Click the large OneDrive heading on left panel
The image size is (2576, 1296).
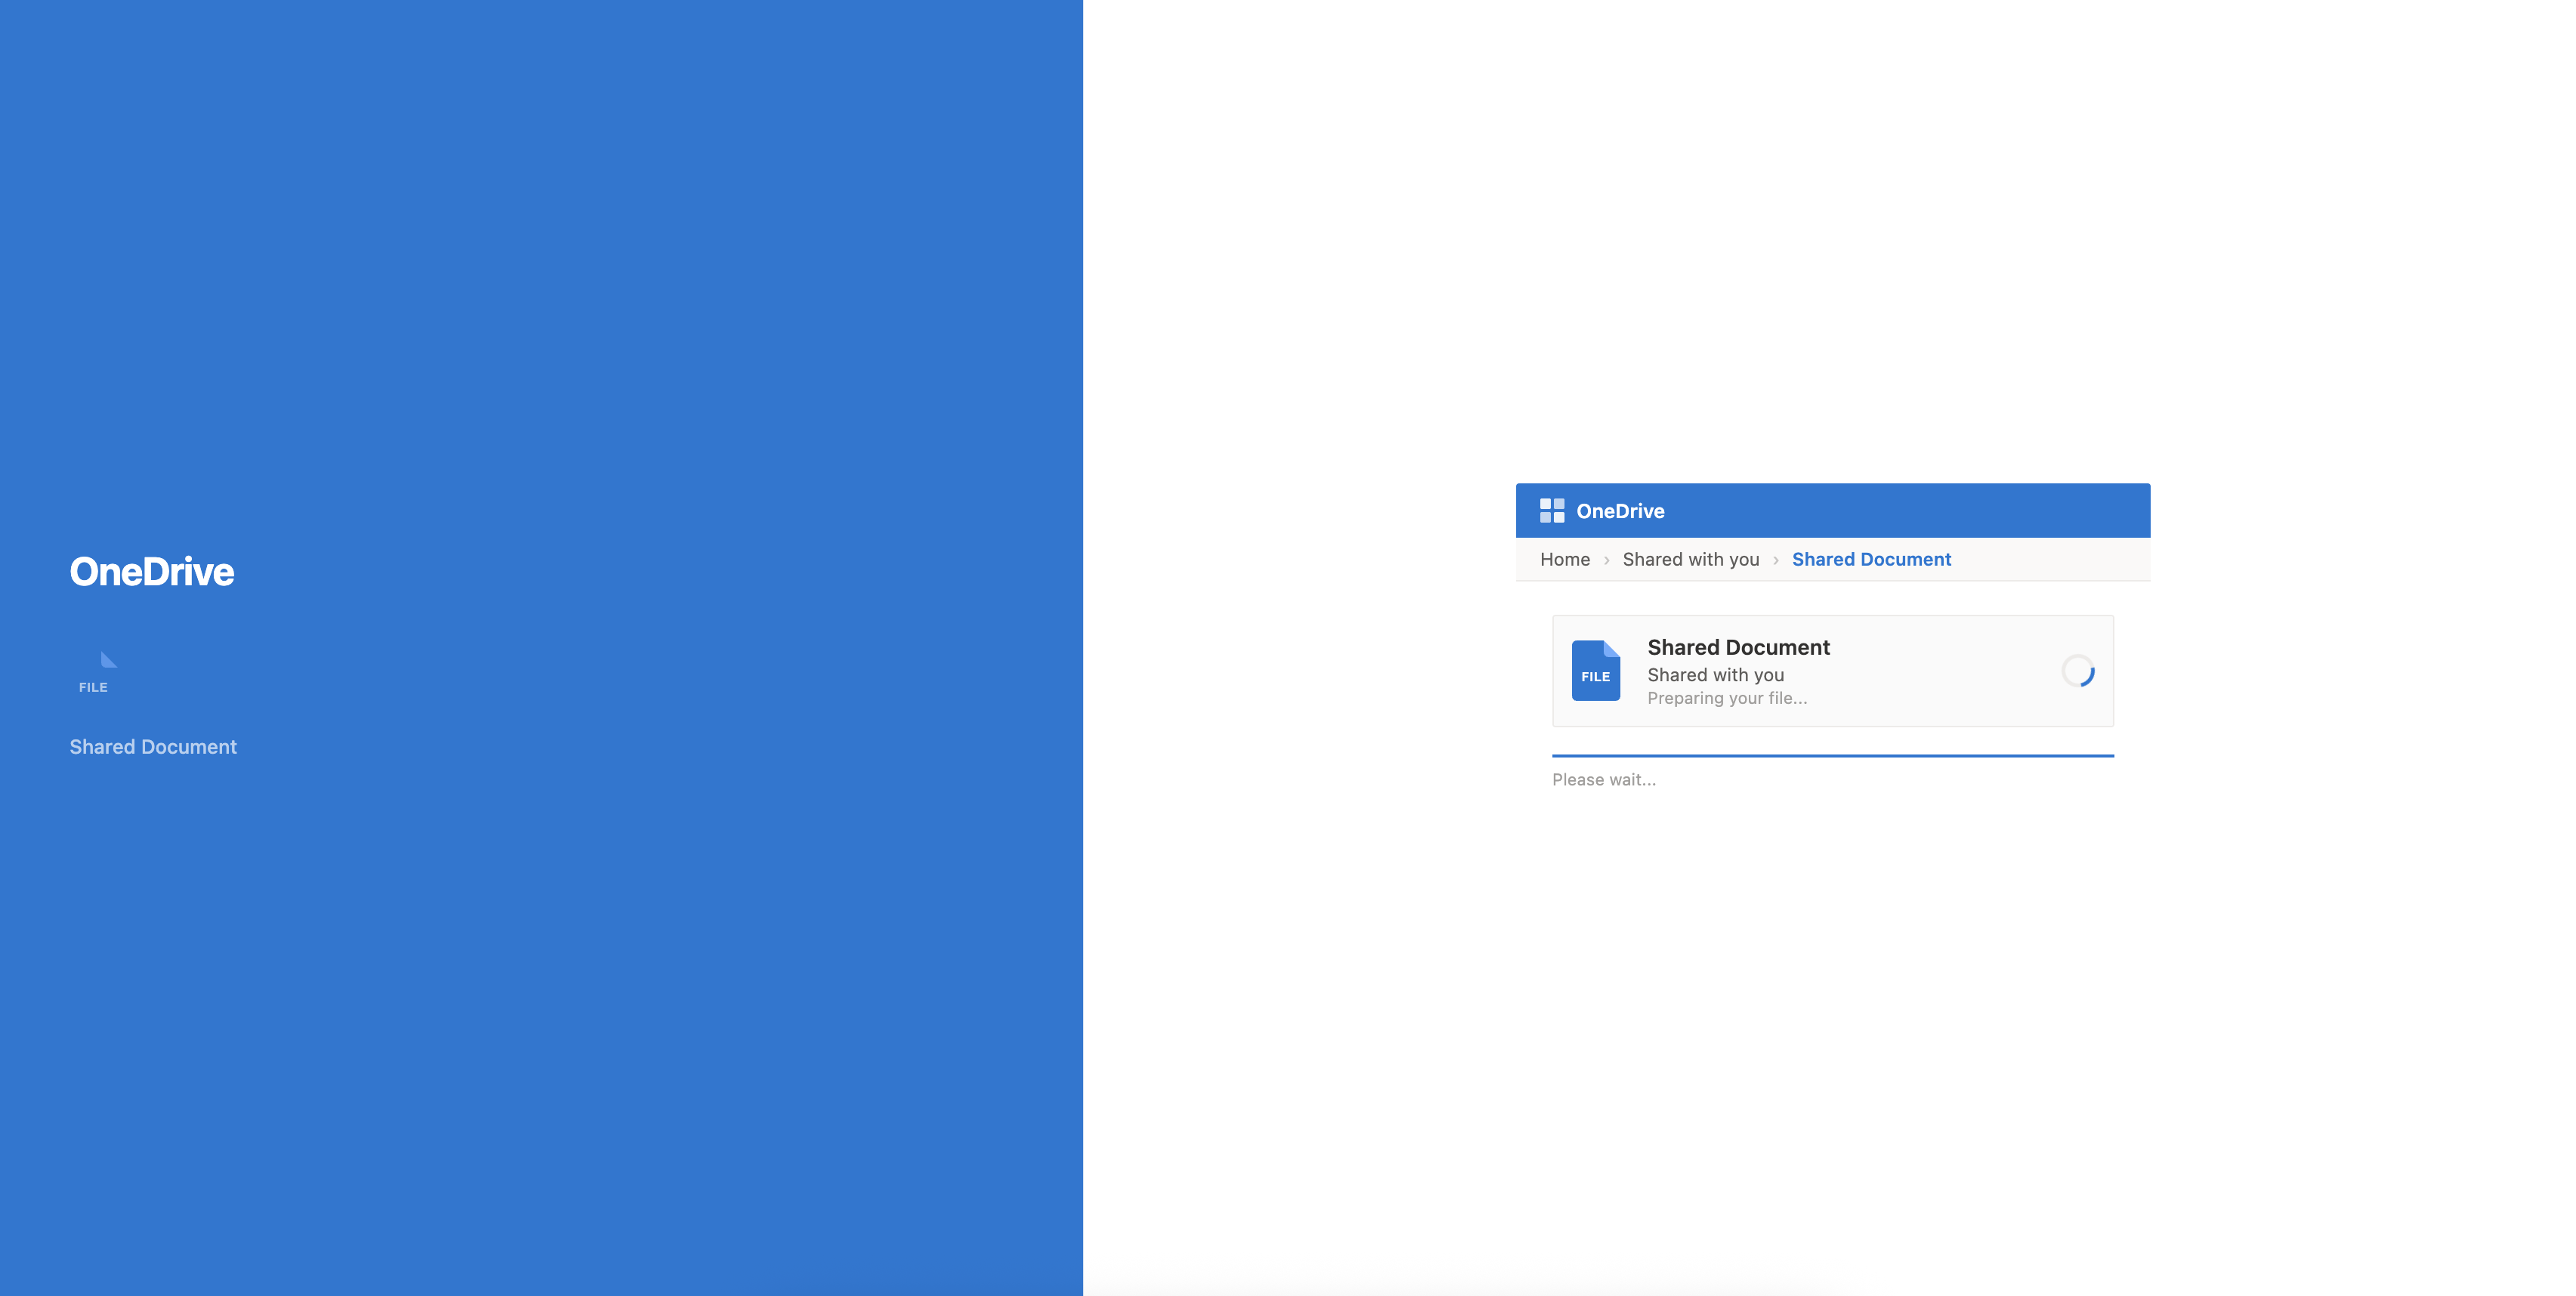[152, 572]
